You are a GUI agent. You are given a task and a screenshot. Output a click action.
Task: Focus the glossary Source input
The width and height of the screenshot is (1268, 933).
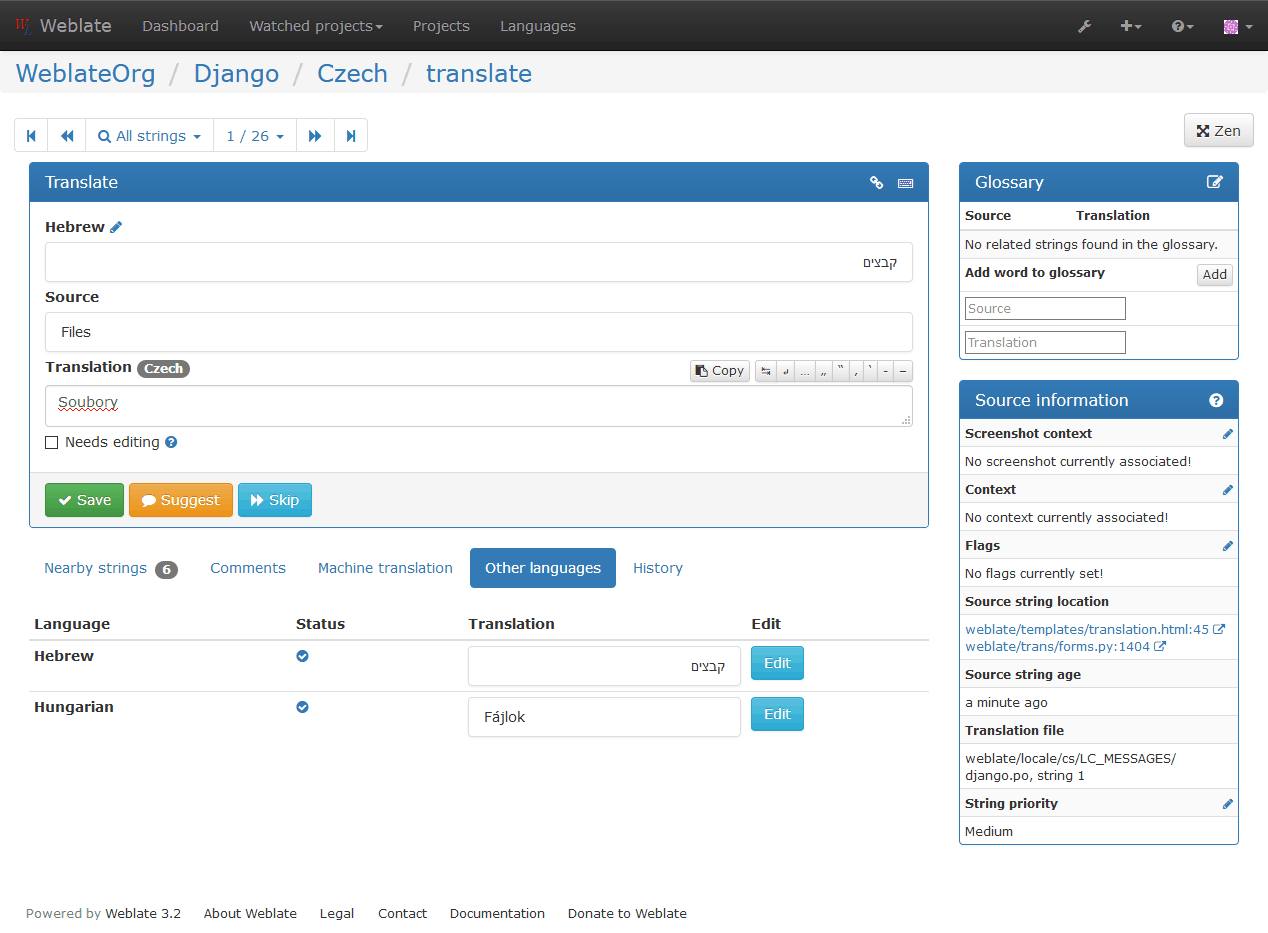(x=1045, y=308)
